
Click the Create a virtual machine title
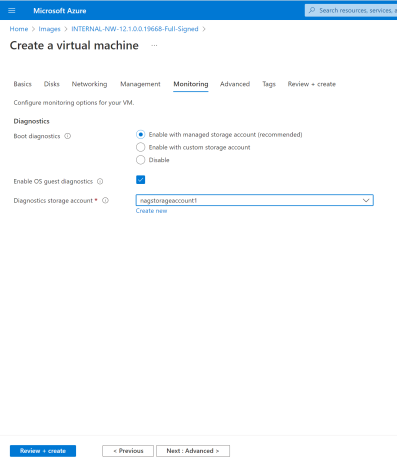74,45
